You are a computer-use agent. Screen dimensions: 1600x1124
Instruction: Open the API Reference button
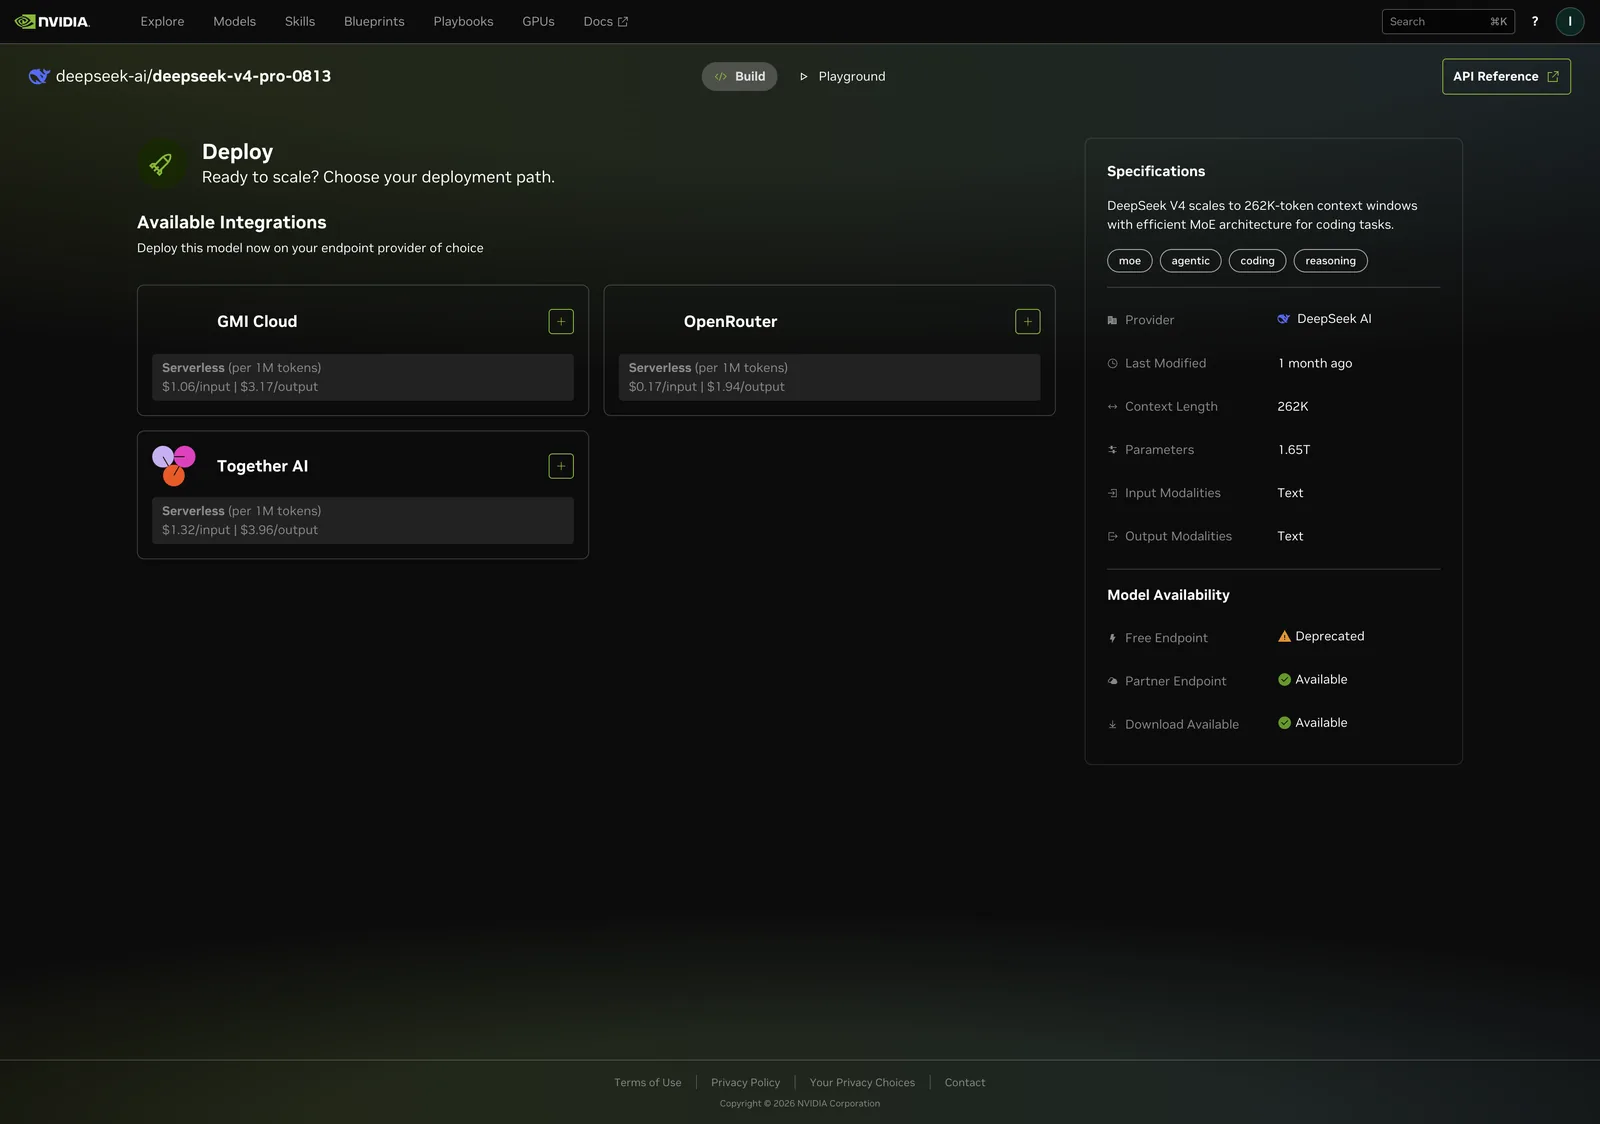pyautogui.click(x=1506, y=76)
